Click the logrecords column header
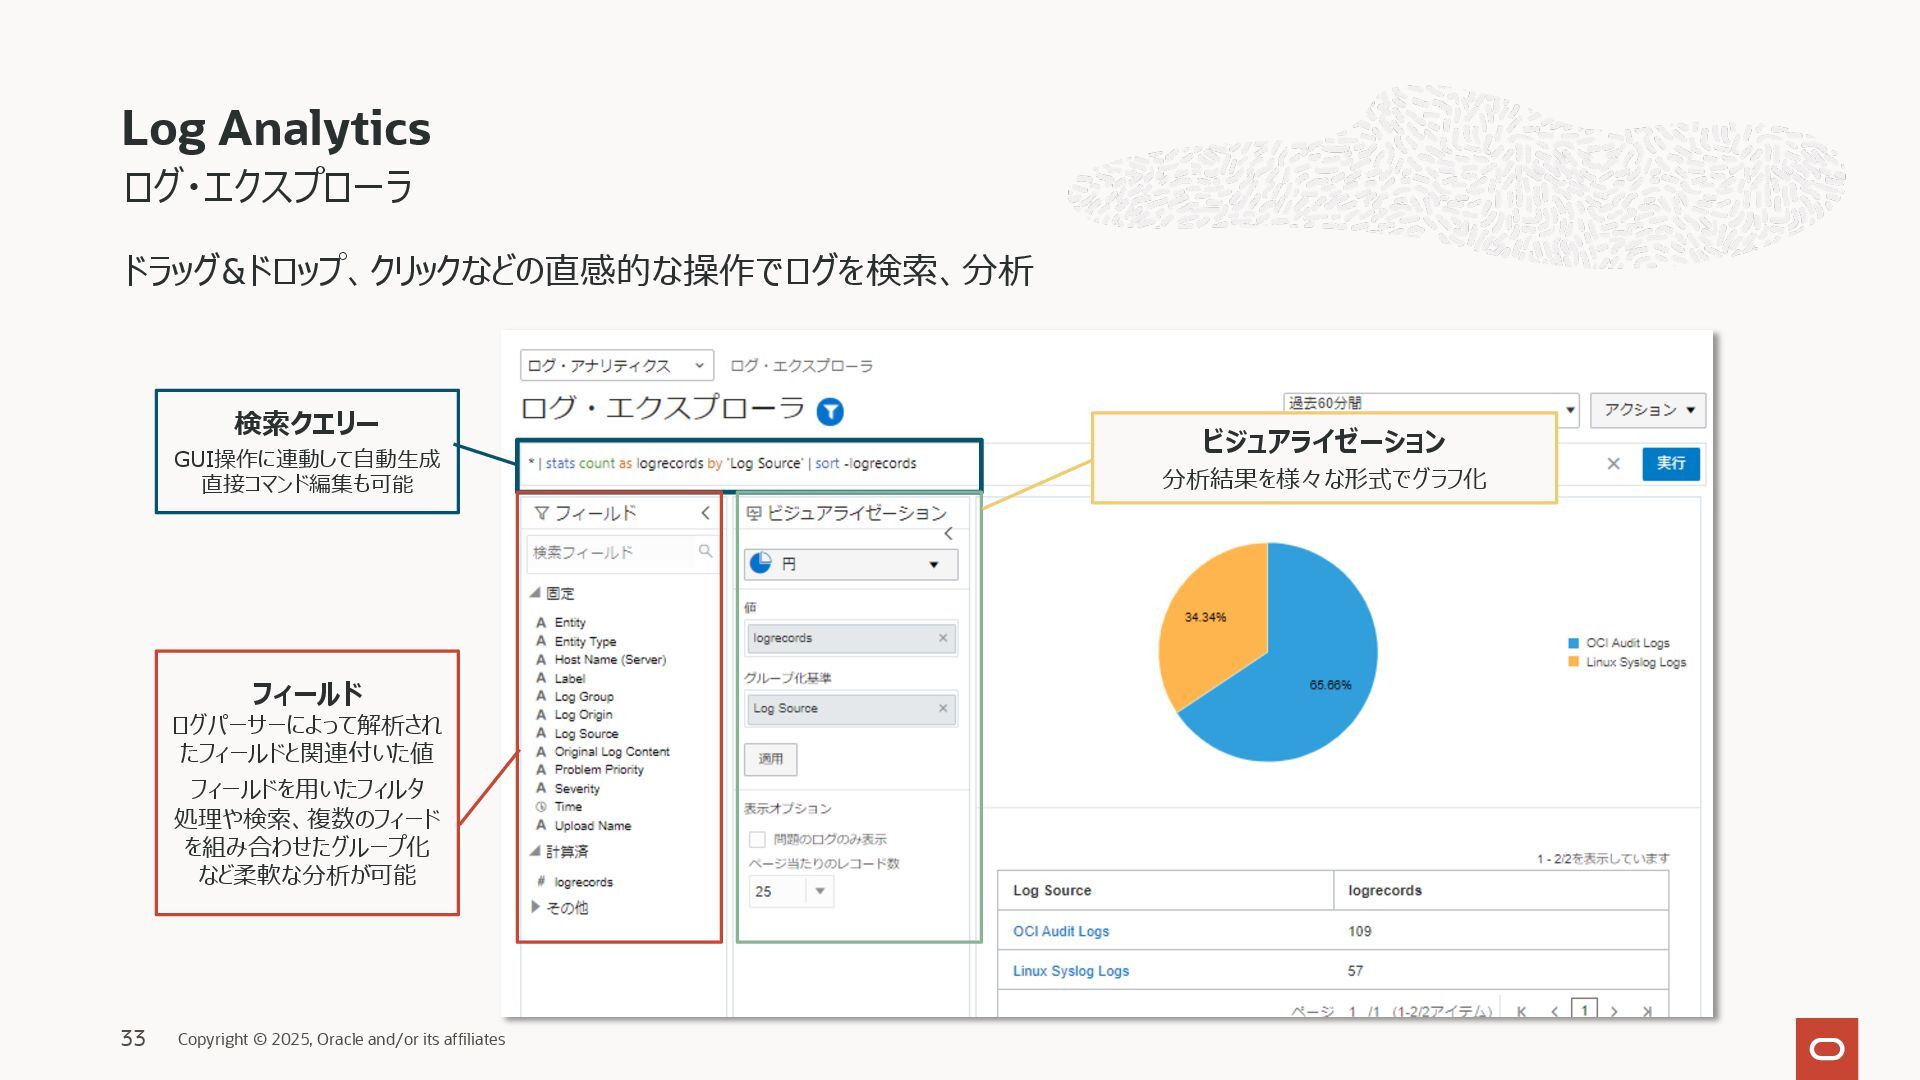Viewport: 1920px width, 1080px height. pyautogui.click(x=1501, y=890)
